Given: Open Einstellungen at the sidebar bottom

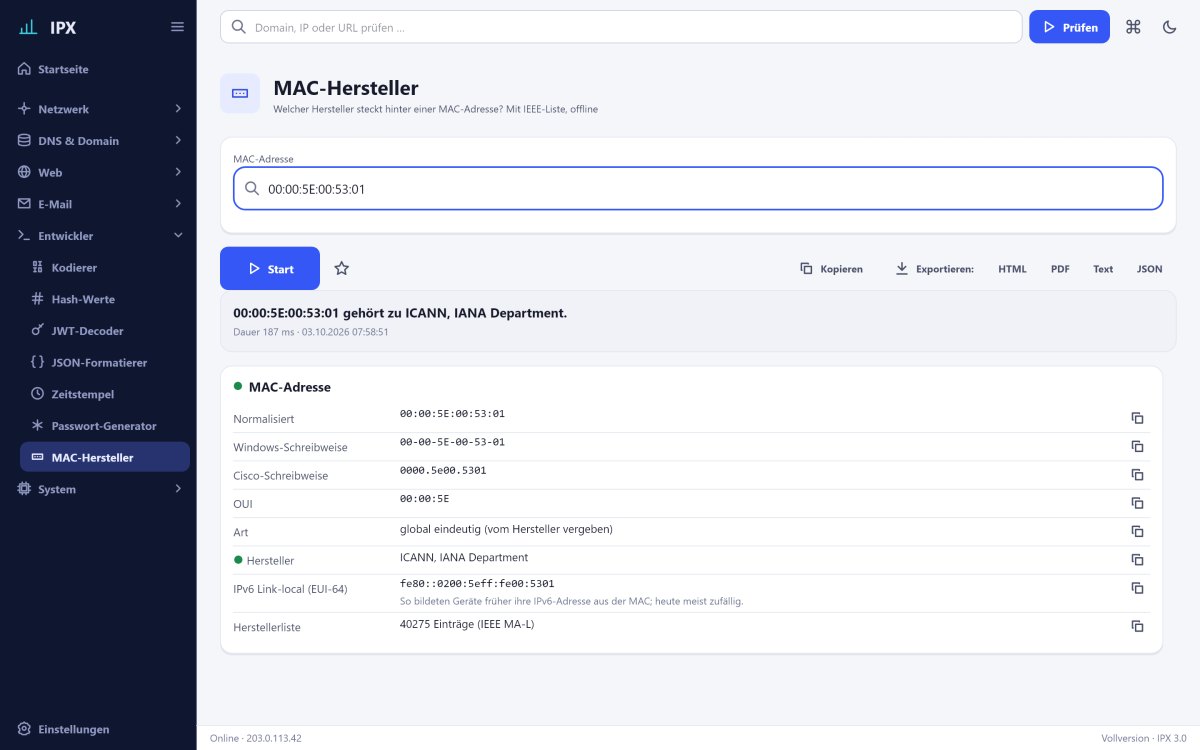Looking at the screenshot, I should (x=98, y=729).
